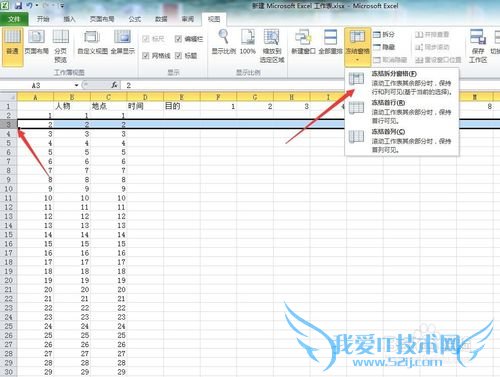Viewport: 500px width, 377px height.
Task: Click the Normal (普通) view icon
Action: pos(13,46)
